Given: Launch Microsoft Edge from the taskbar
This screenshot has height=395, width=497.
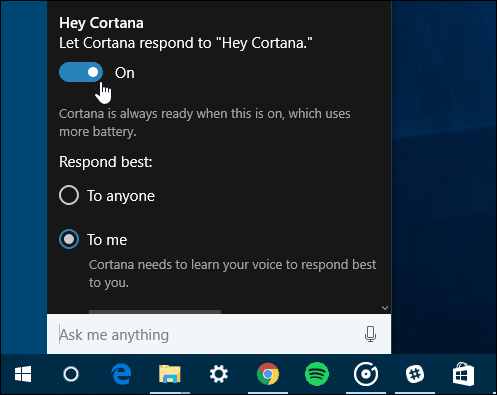Looking at the screenshot, I should coord(121,374).
